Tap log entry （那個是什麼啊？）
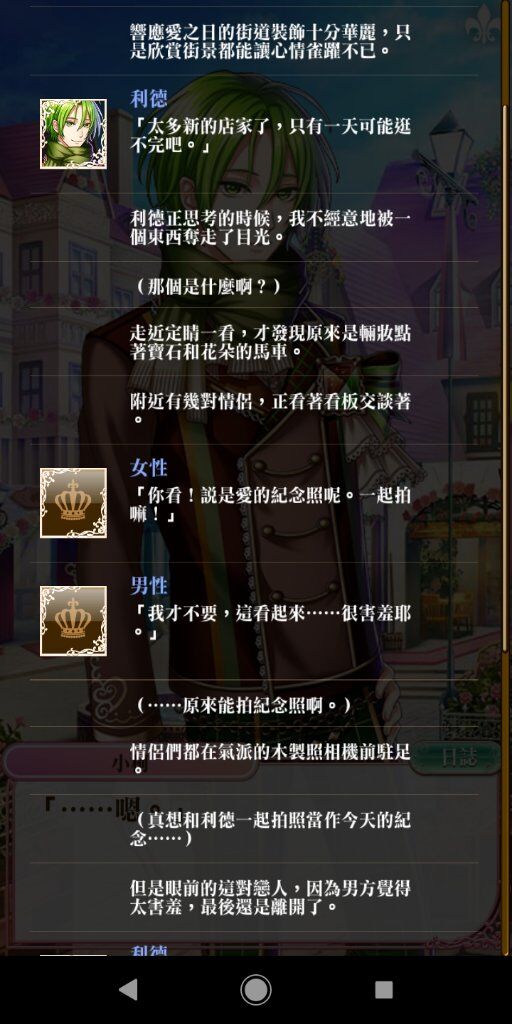 click(209, 286)
